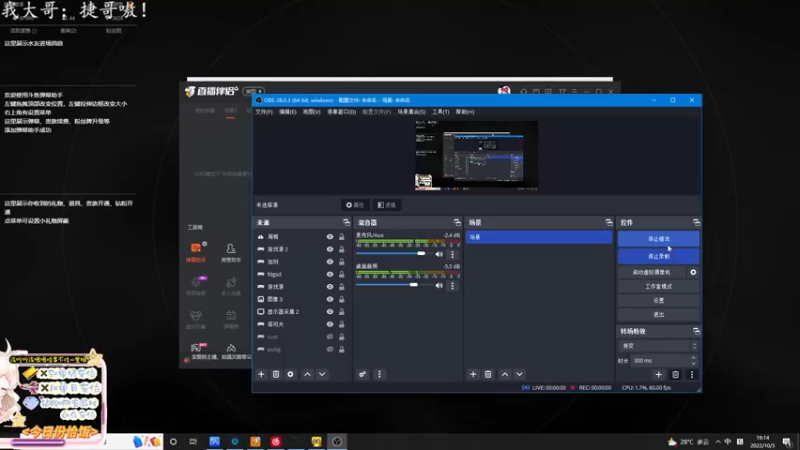Undock the Scenes panel float icon
The width and height of the screenshot is (800, 450).
[609, 222]
